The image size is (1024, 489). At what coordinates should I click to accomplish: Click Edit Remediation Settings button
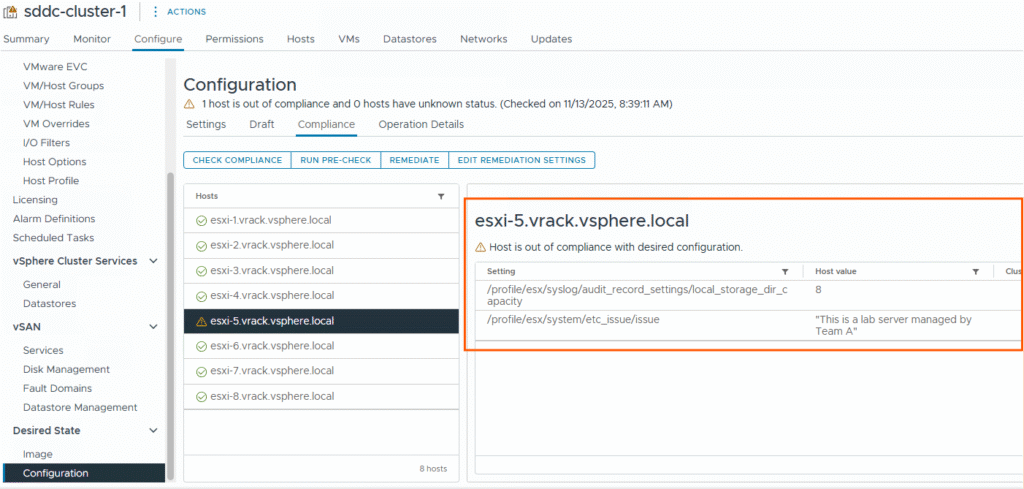pyautogui.click(x=521, y=160)
